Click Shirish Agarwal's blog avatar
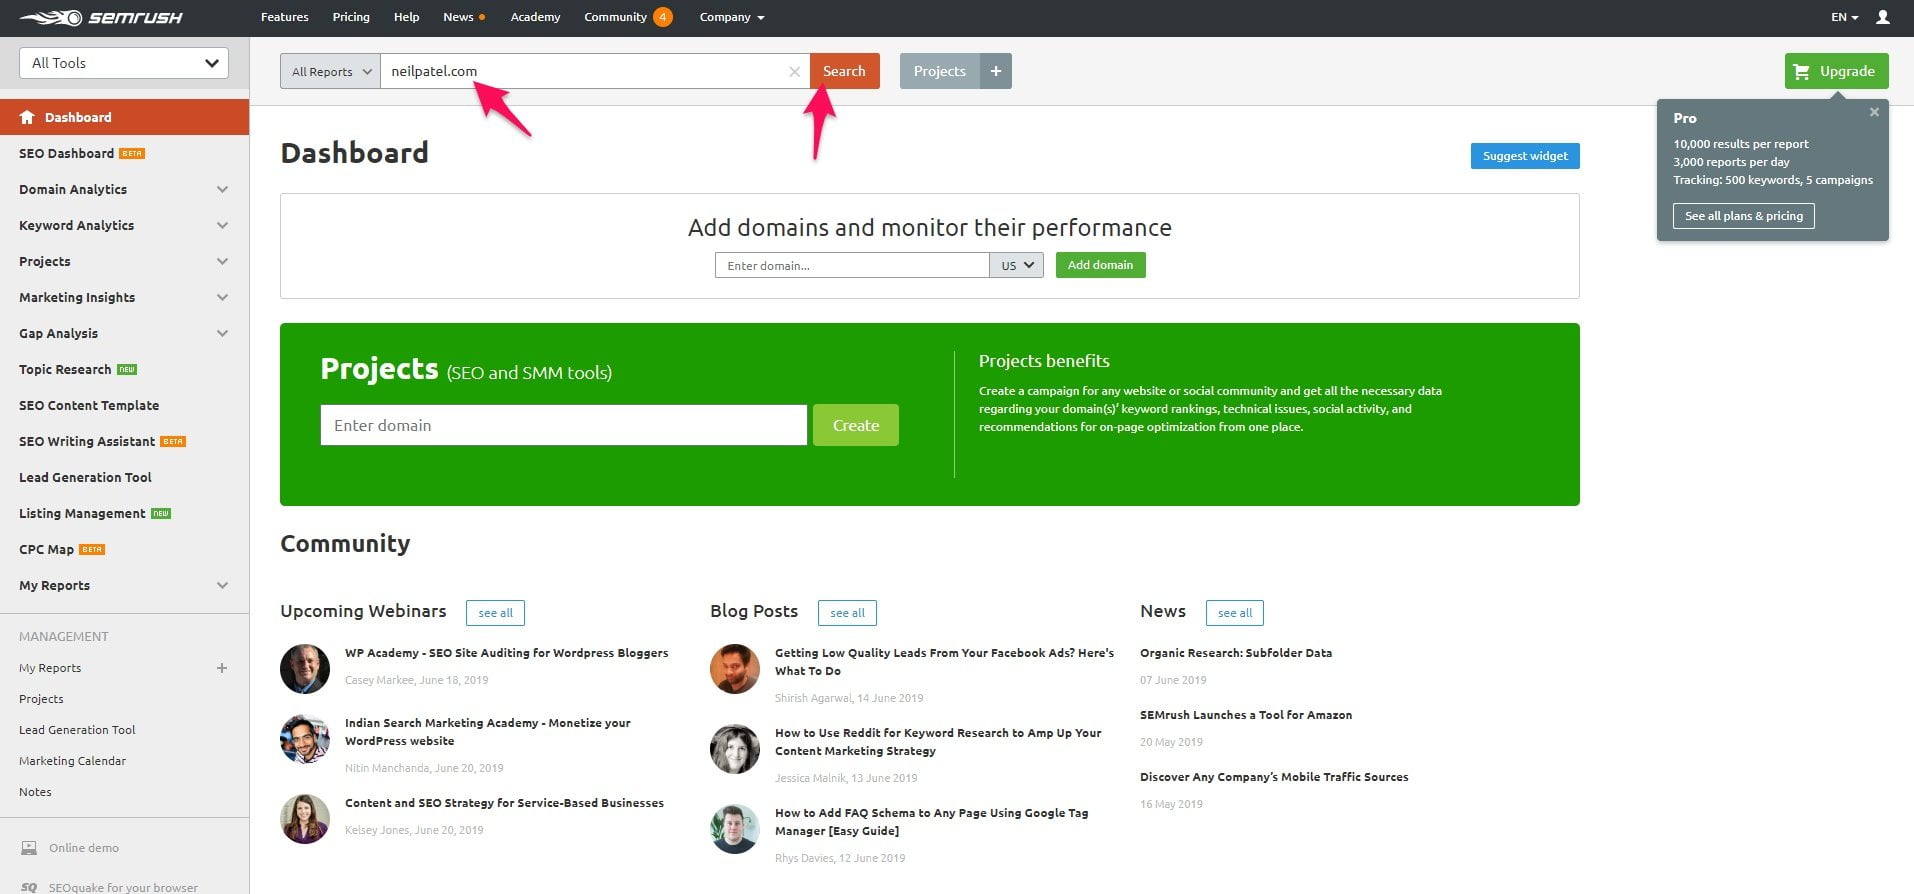The height and width of the screenshot is (894, 1914). pos(735,669)
